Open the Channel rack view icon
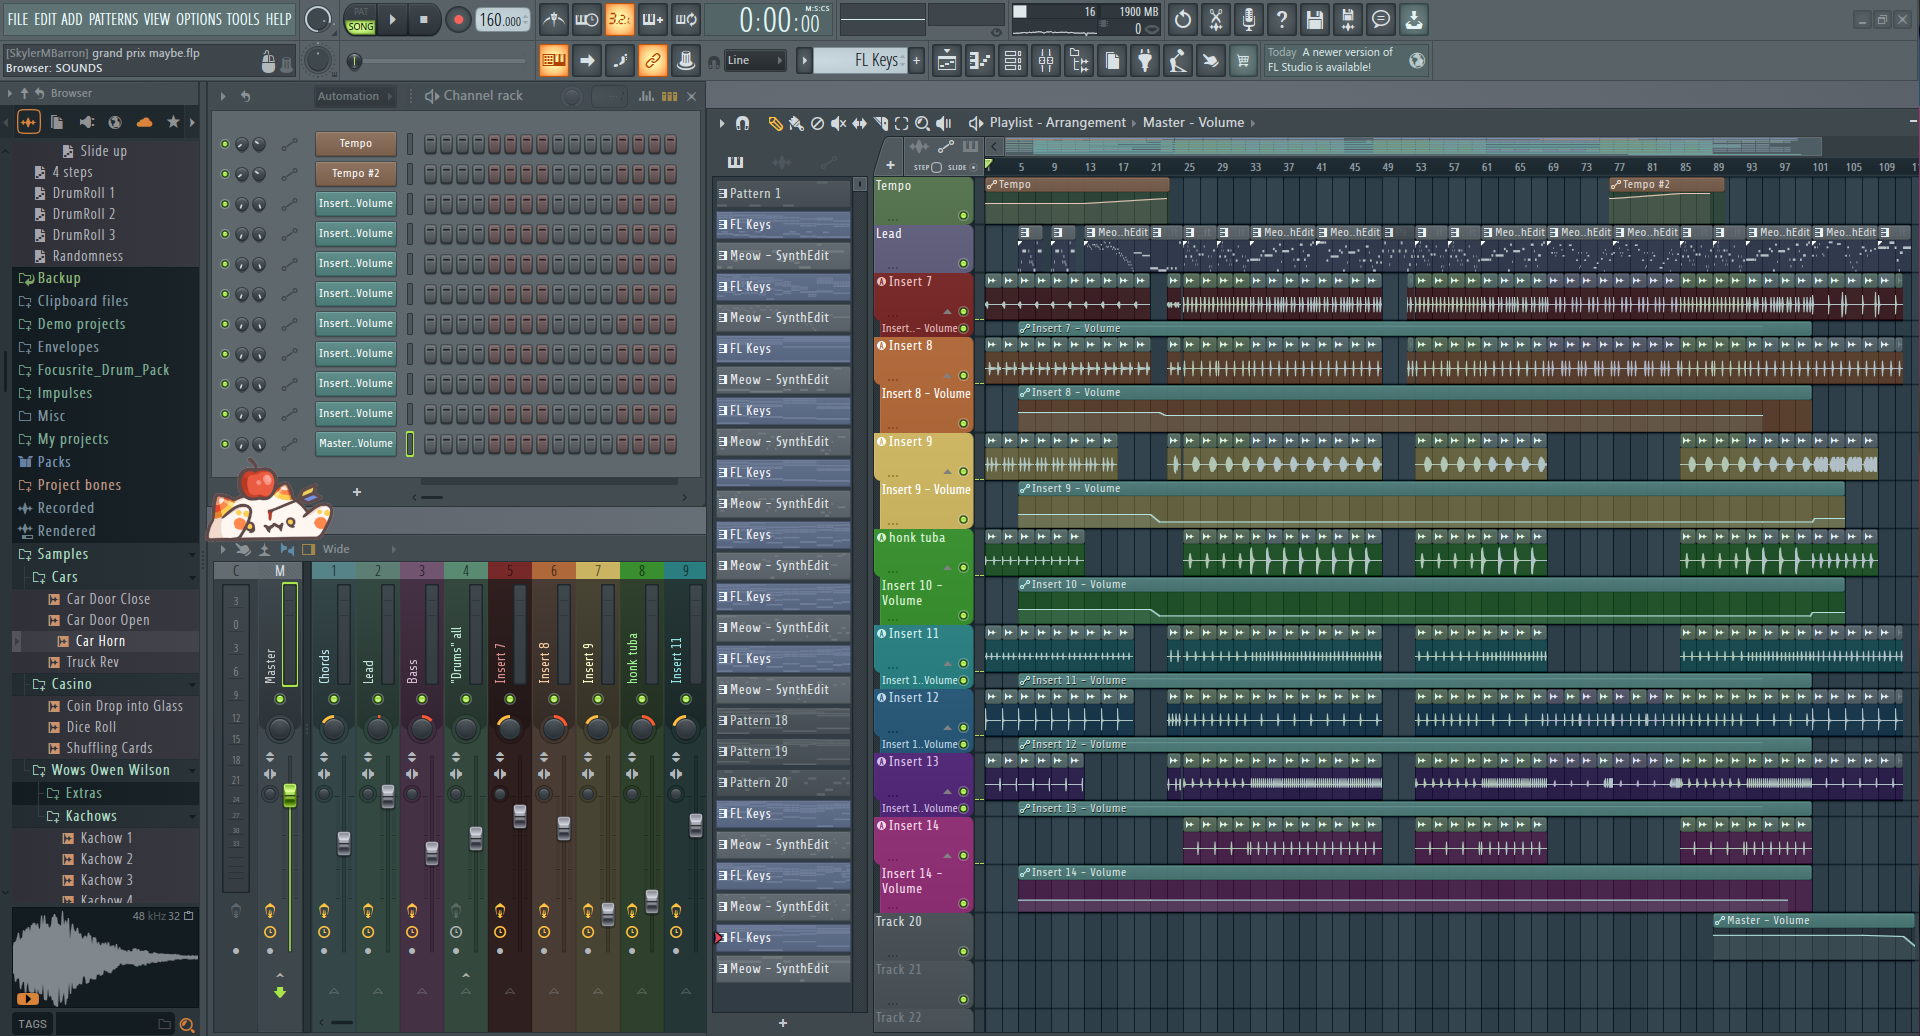 click(x=1013, y=61)
